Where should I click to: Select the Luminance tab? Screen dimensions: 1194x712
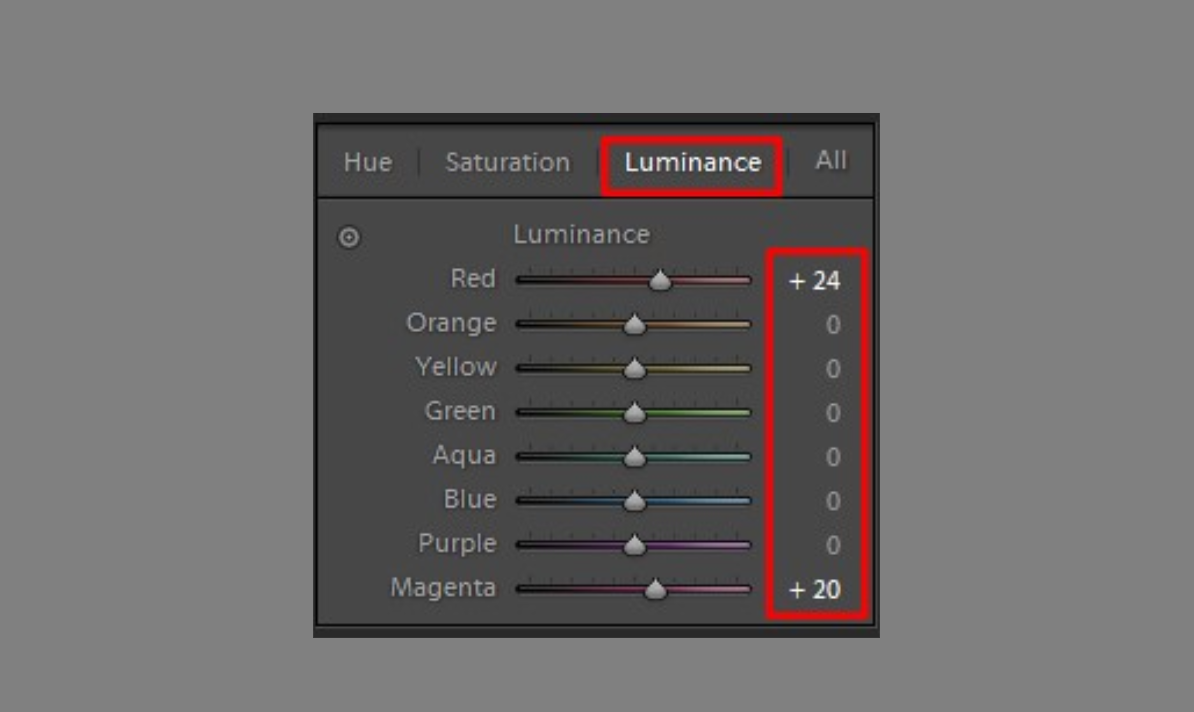click(x=692, y=162)
